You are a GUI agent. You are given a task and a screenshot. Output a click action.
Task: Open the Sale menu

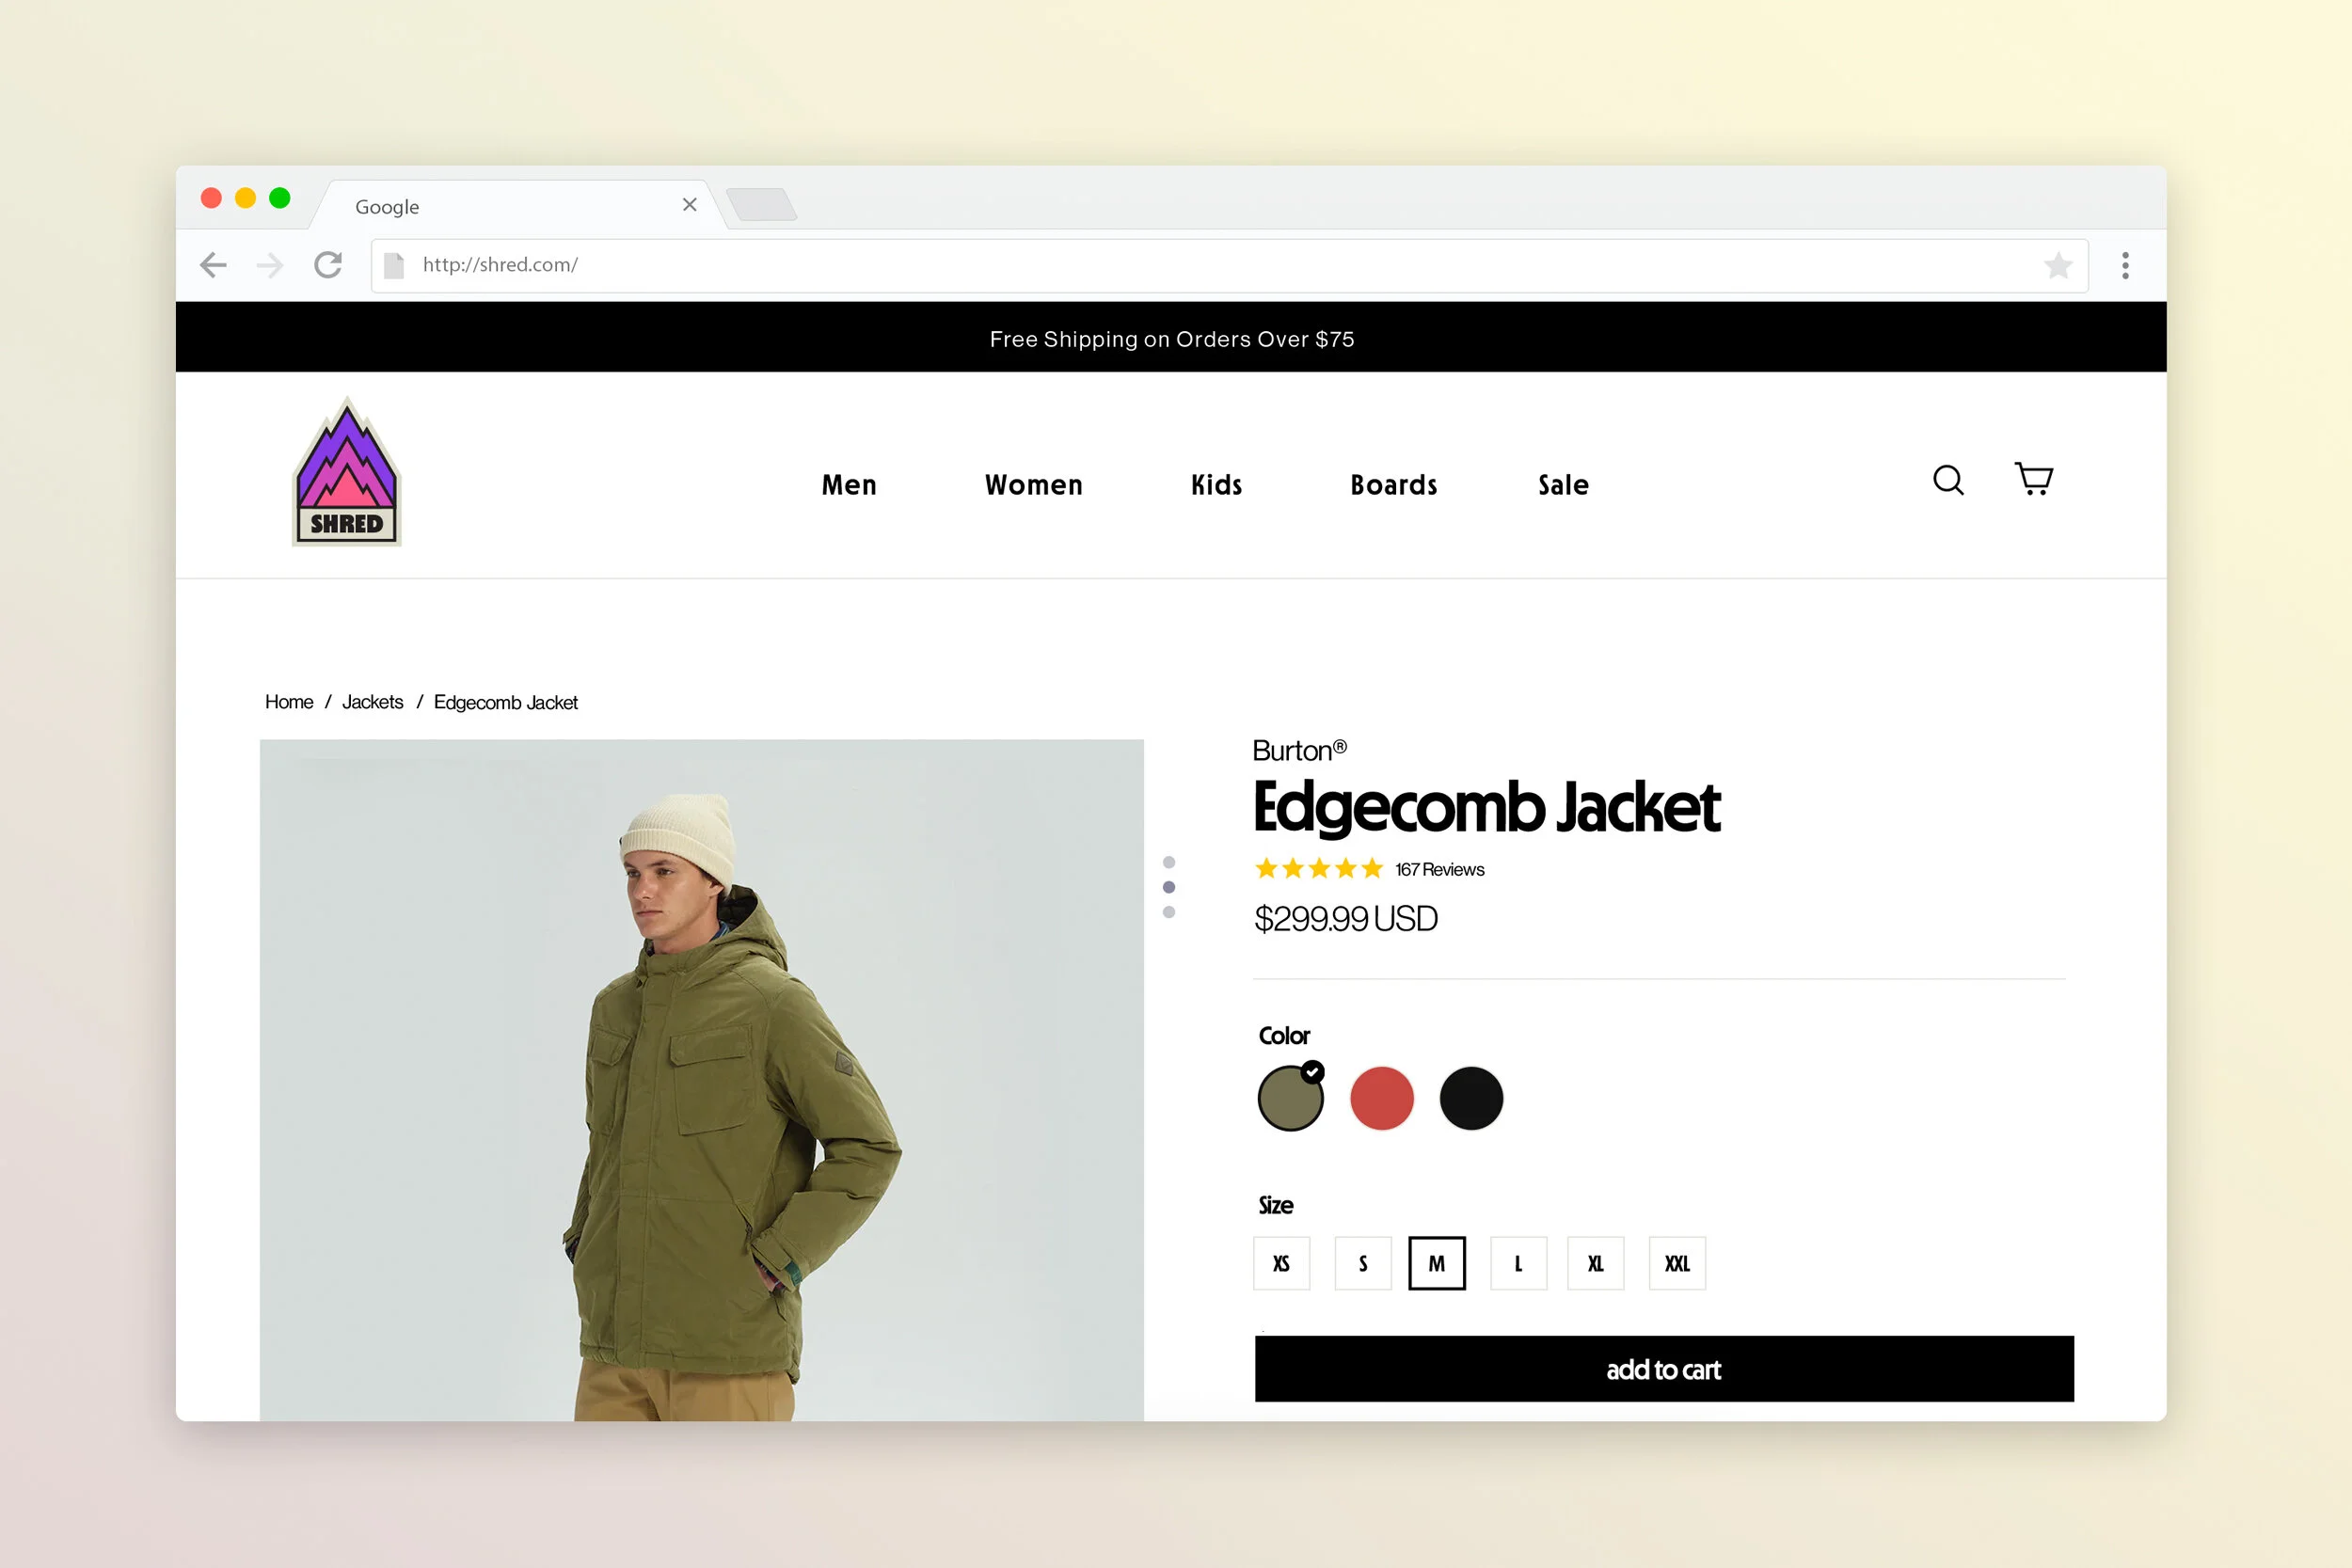tap(1563, 485)
